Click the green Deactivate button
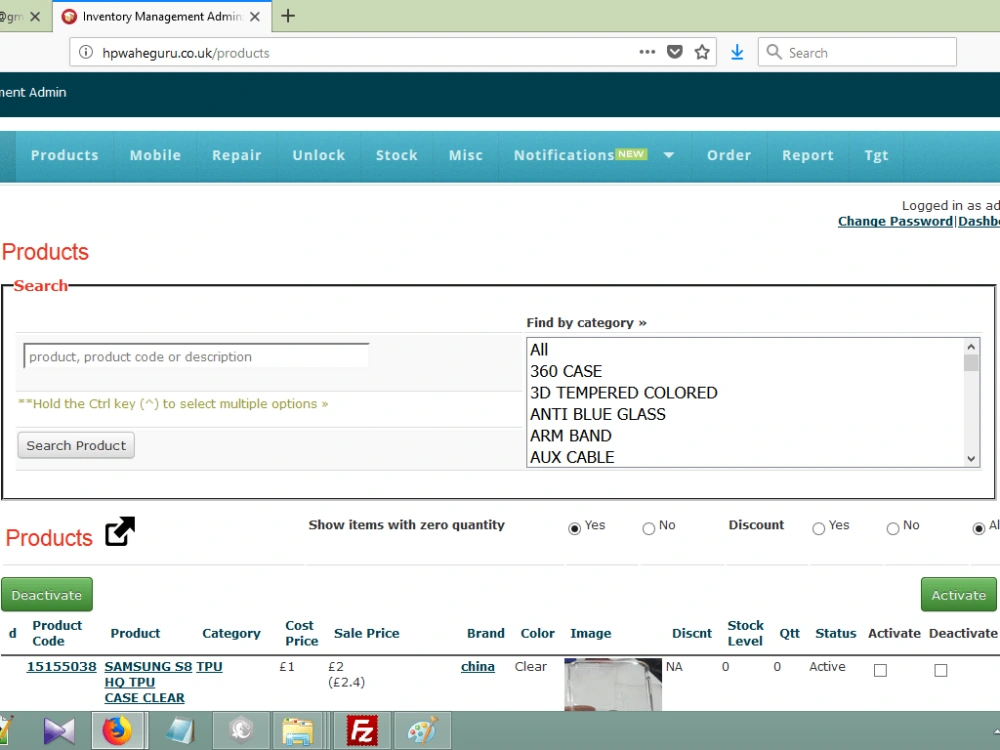 pyautogui.click(x=47, y=594)
